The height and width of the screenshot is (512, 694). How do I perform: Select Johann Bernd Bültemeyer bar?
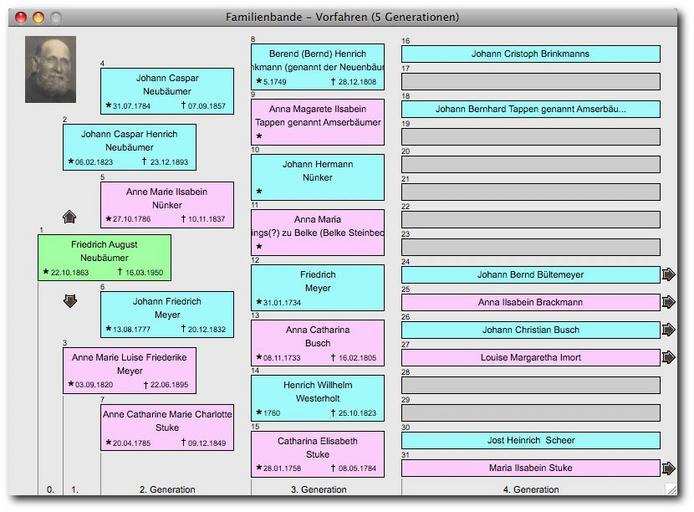[x=531, y=275]
